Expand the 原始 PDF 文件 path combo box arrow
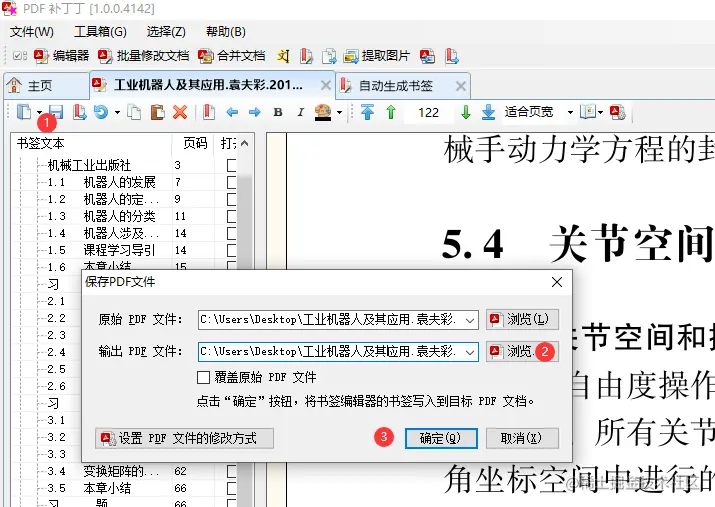 point(470,320)
